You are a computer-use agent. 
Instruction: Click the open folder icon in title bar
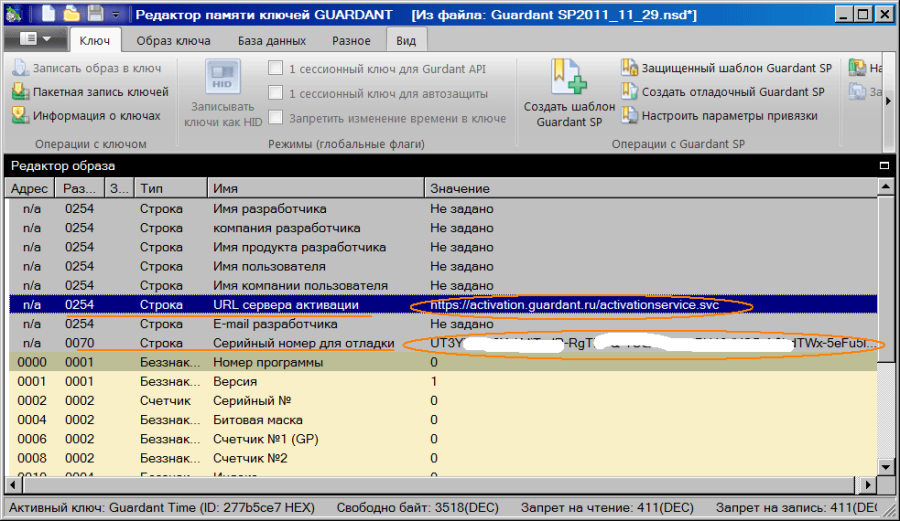[x=71, y=14]
